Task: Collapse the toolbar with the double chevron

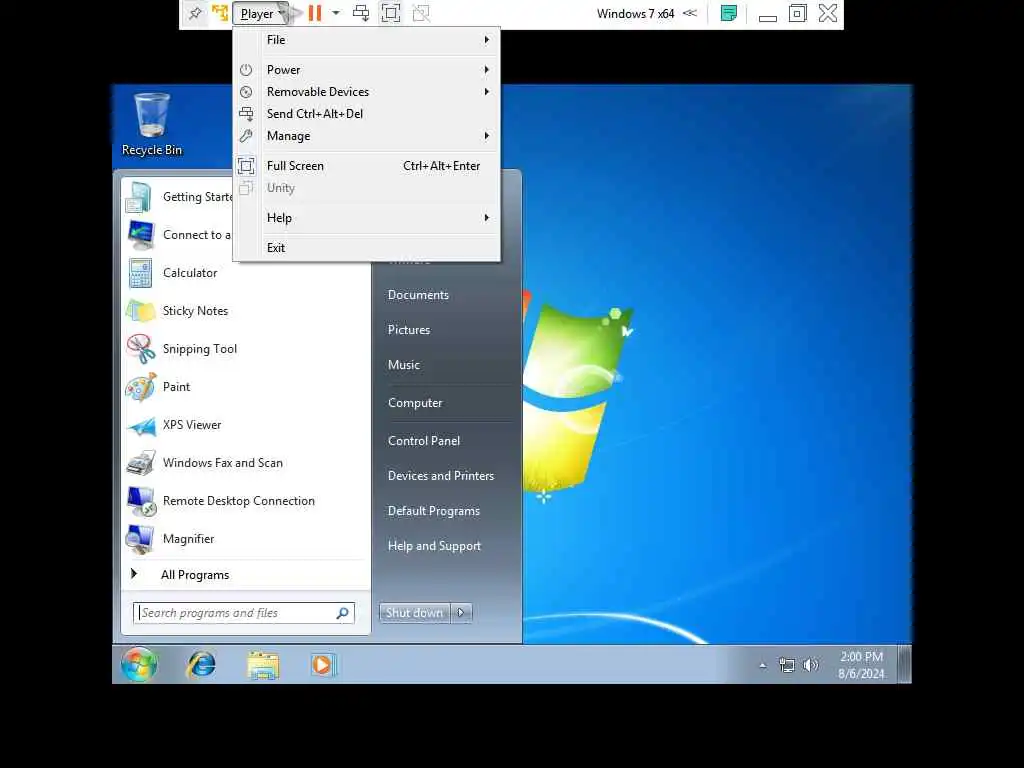Action: click(690, 13)
